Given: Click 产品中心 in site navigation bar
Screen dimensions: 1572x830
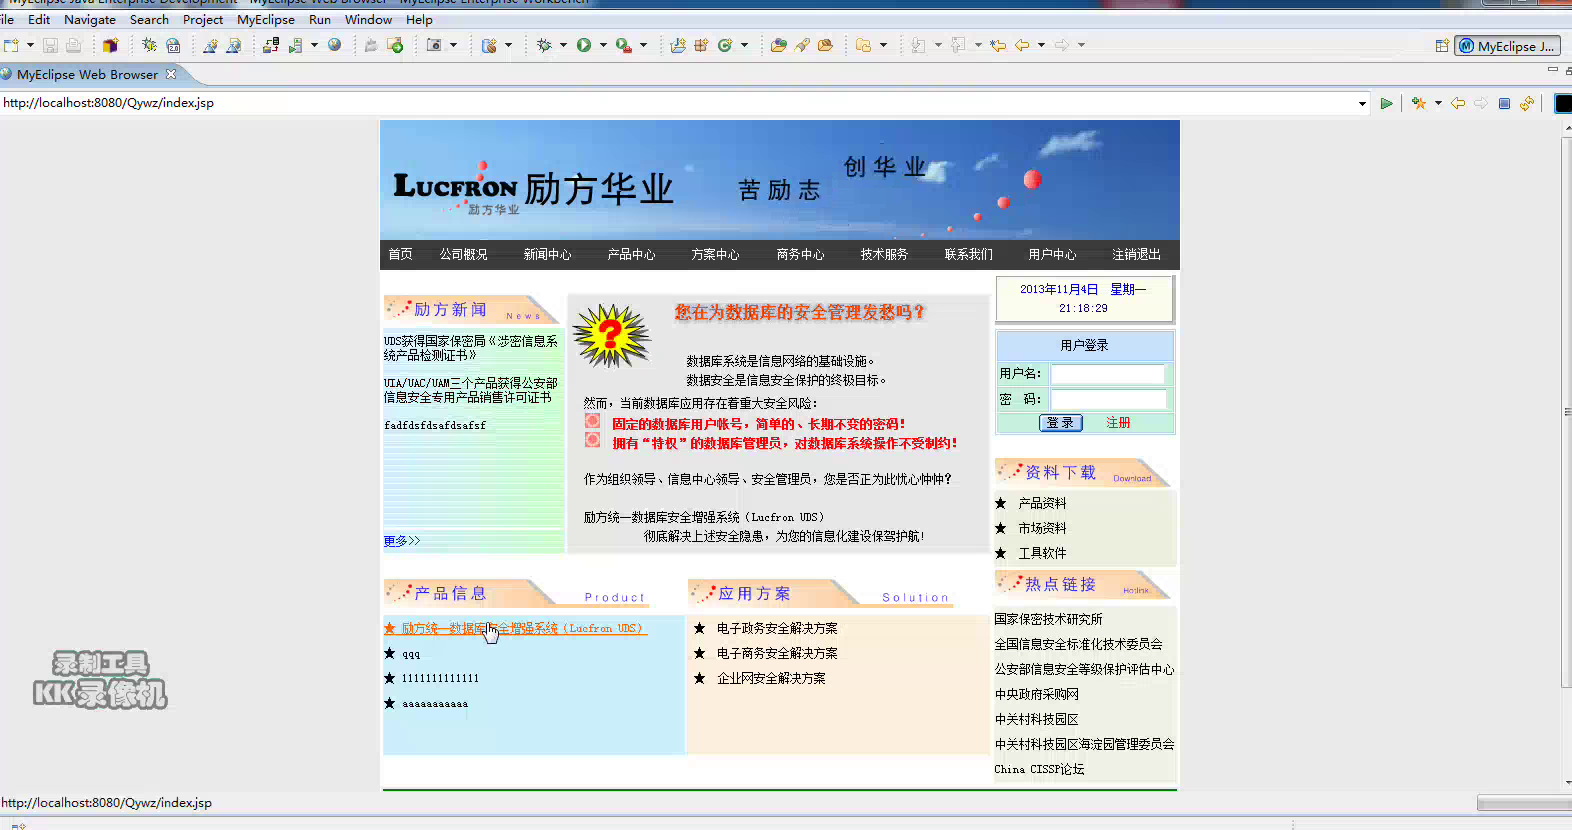Looking at the screenshot, I should point(631,255).
